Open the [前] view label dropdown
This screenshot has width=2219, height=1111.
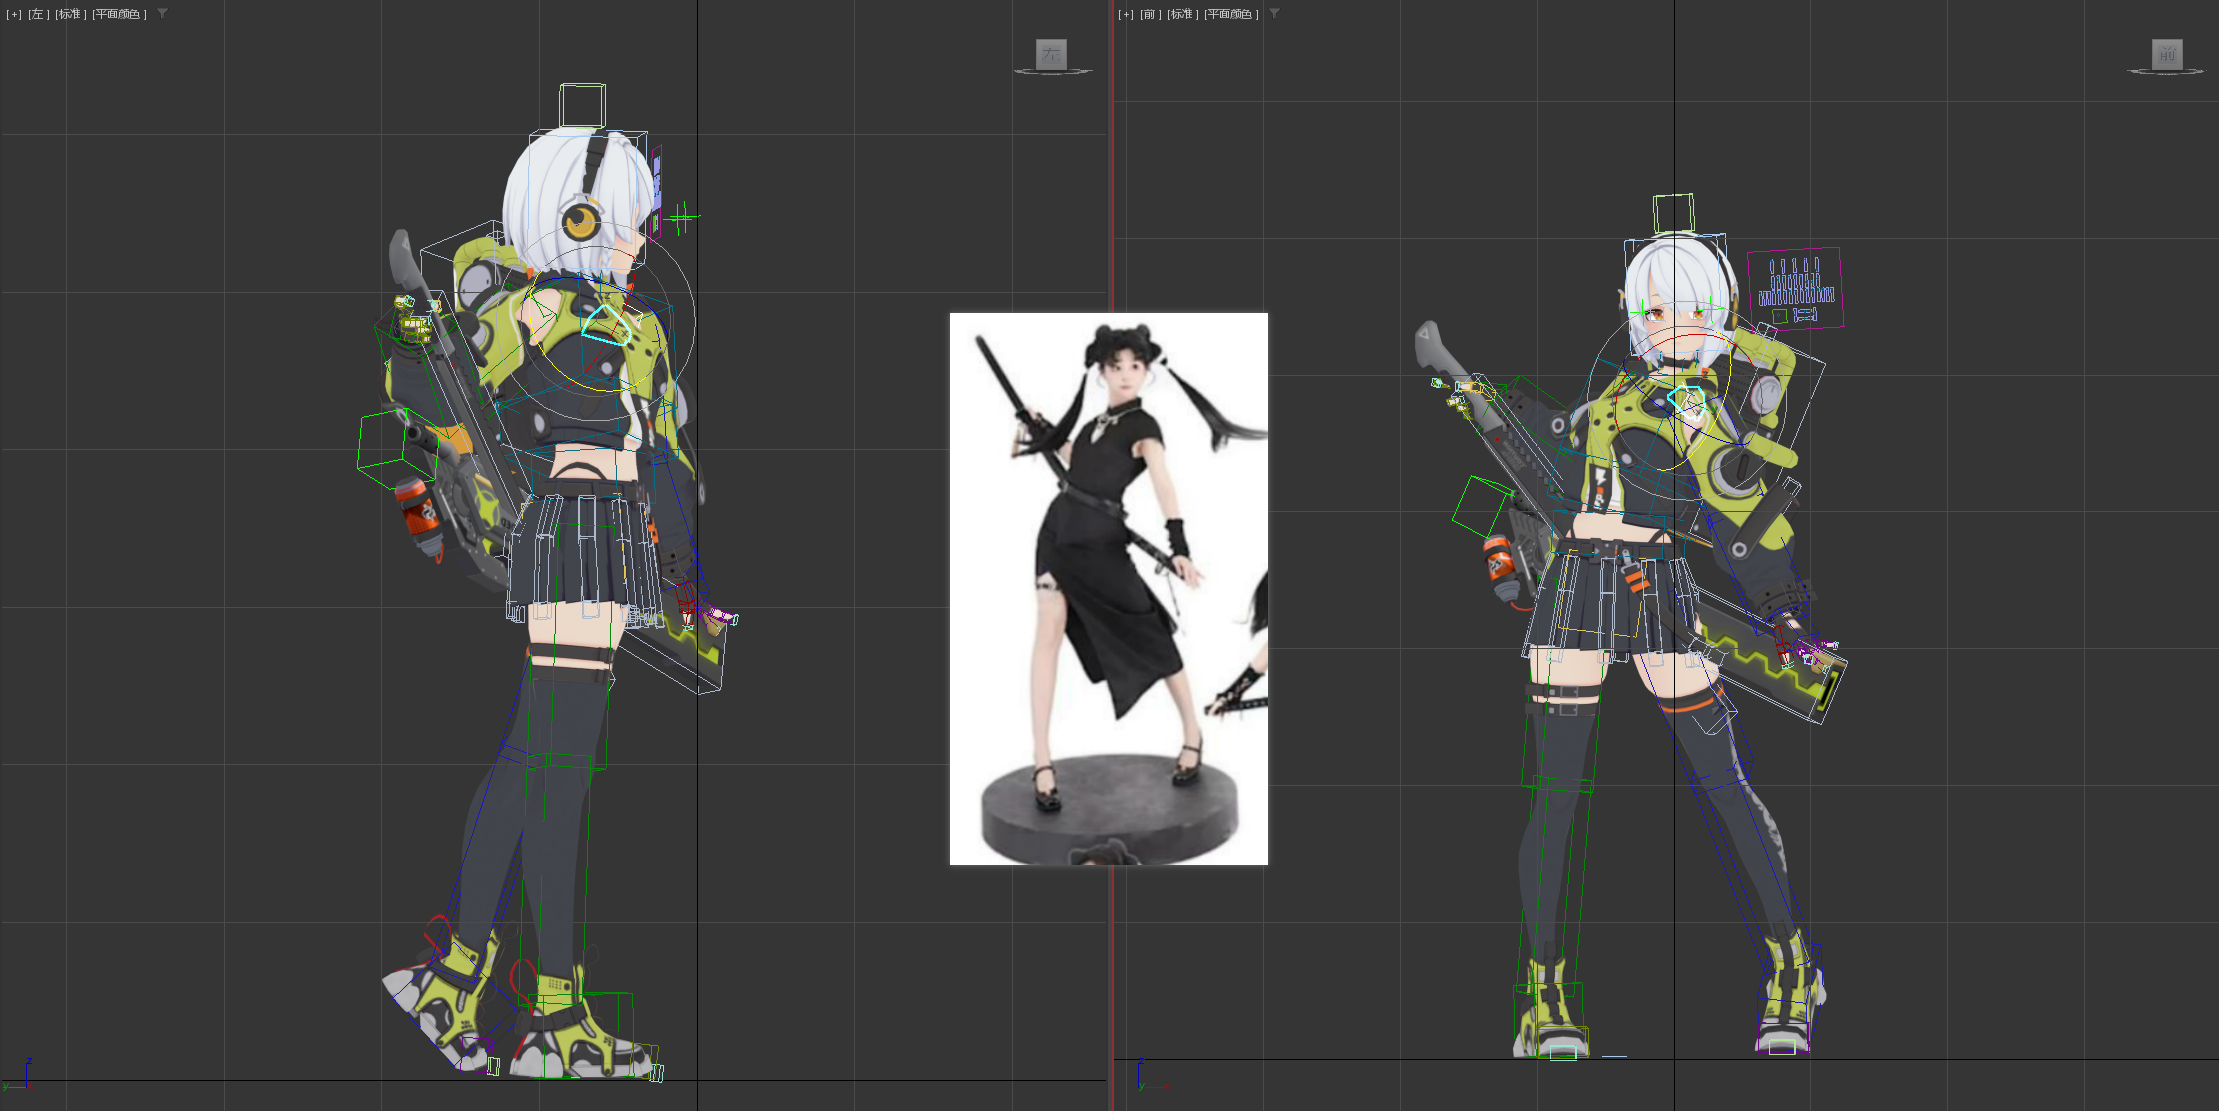tap(1149, 14)
